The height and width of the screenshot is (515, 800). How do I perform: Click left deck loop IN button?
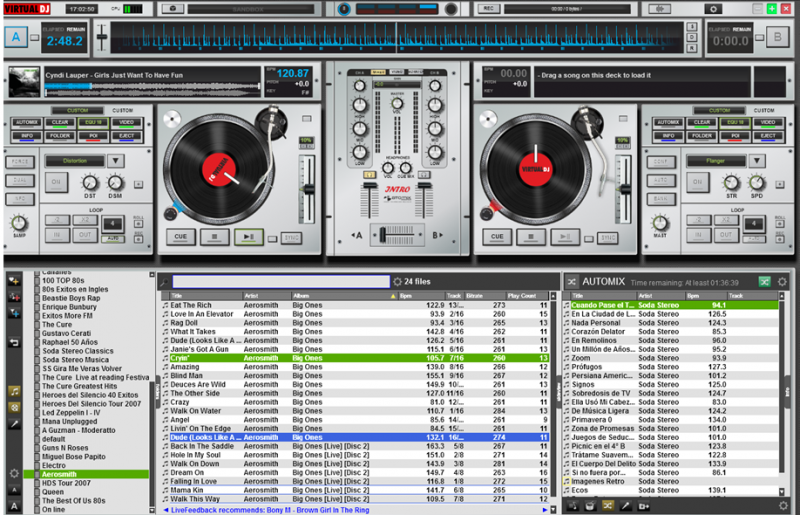(x=57, y=235)
